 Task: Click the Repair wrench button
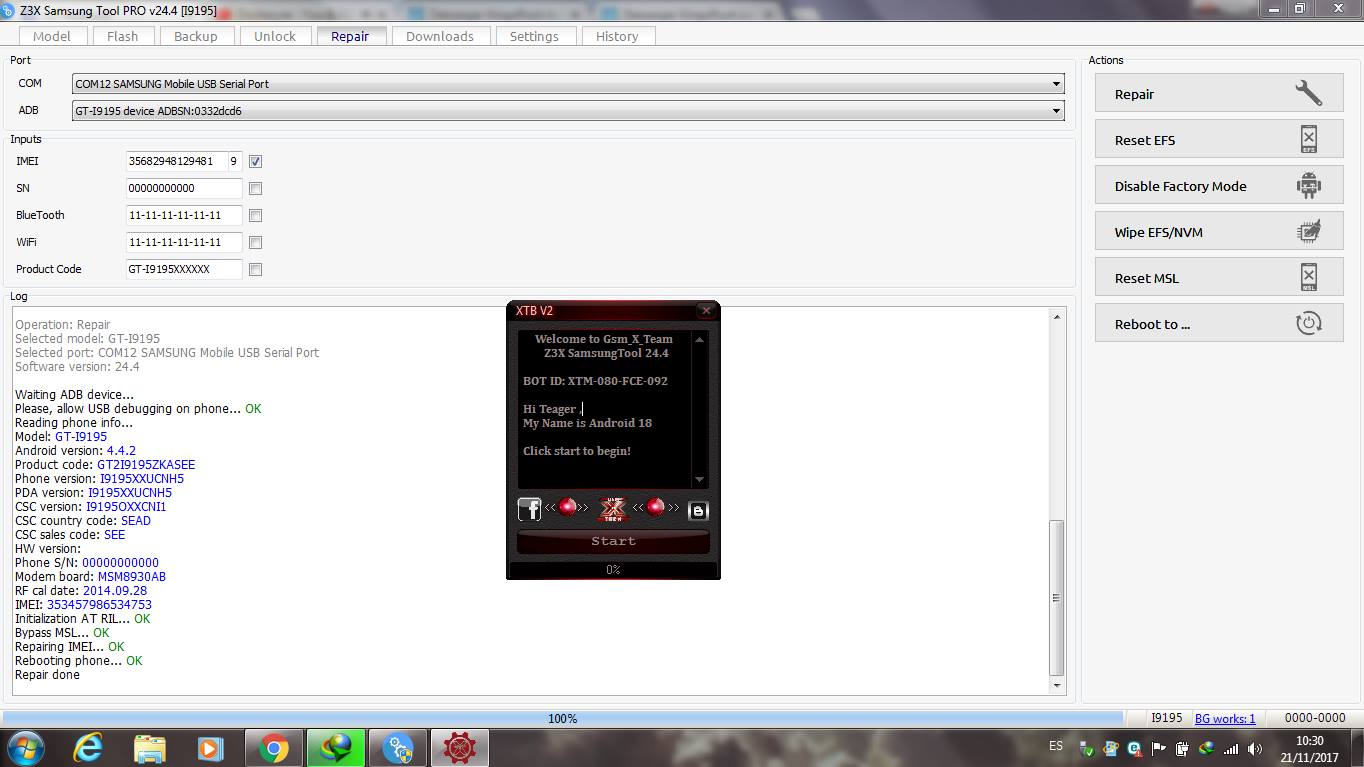click(x=1219, y=94)
